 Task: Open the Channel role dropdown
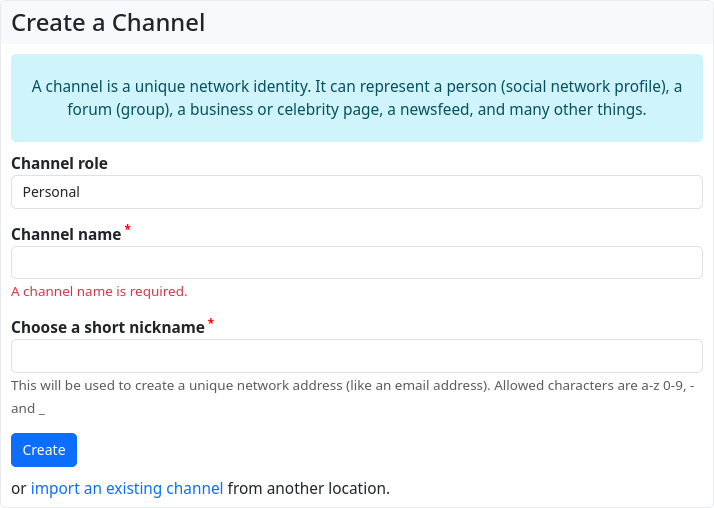pyautogui.click(x=356, y=192)
